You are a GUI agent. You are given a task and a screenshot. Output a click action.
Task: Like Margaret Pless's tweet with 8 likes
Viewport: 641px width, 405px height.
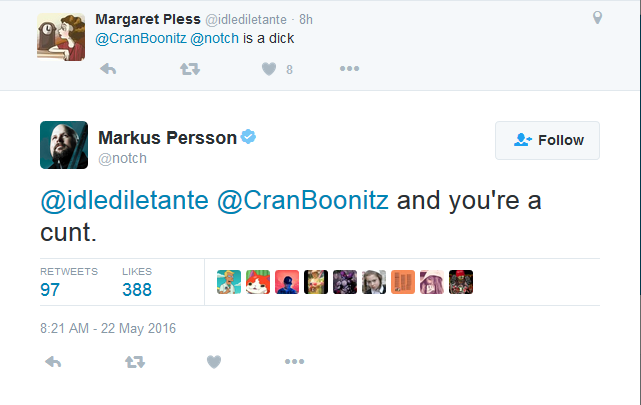click(x=269, y=69)
